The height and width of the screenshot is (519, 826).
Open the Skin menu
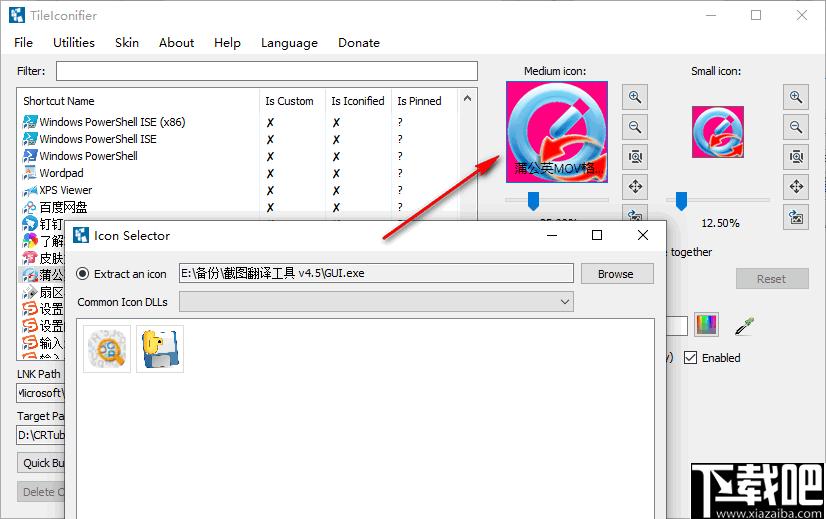(x=127, y=43)
